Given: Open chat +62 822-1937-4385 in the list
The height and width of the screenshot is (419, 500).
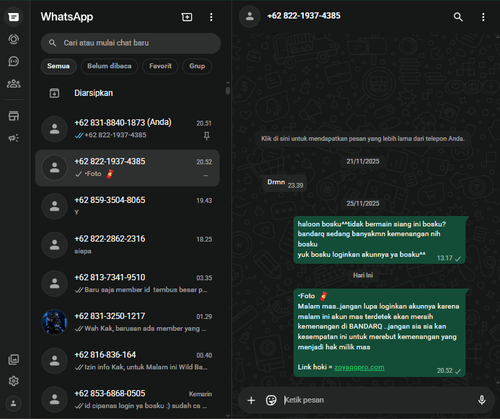Looking at the screenshot, I should pyautogui.click(x=127, y=168).
